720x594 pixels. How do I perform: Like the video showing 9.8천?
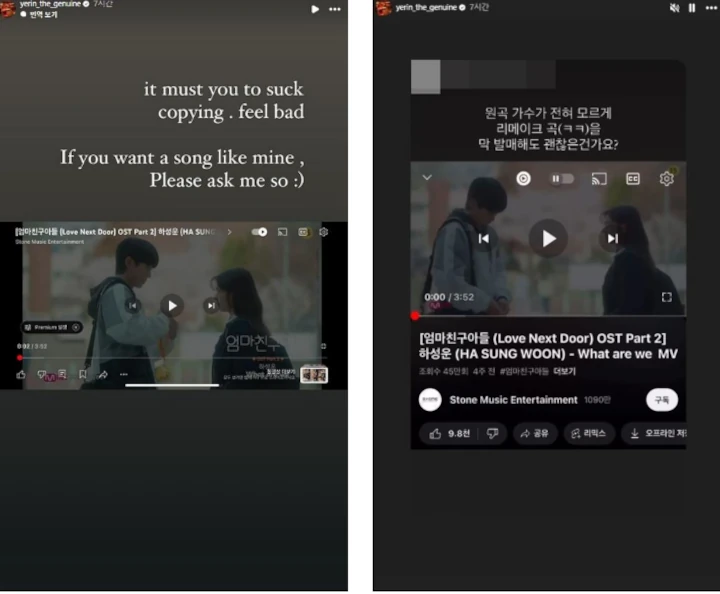point(449,433)
